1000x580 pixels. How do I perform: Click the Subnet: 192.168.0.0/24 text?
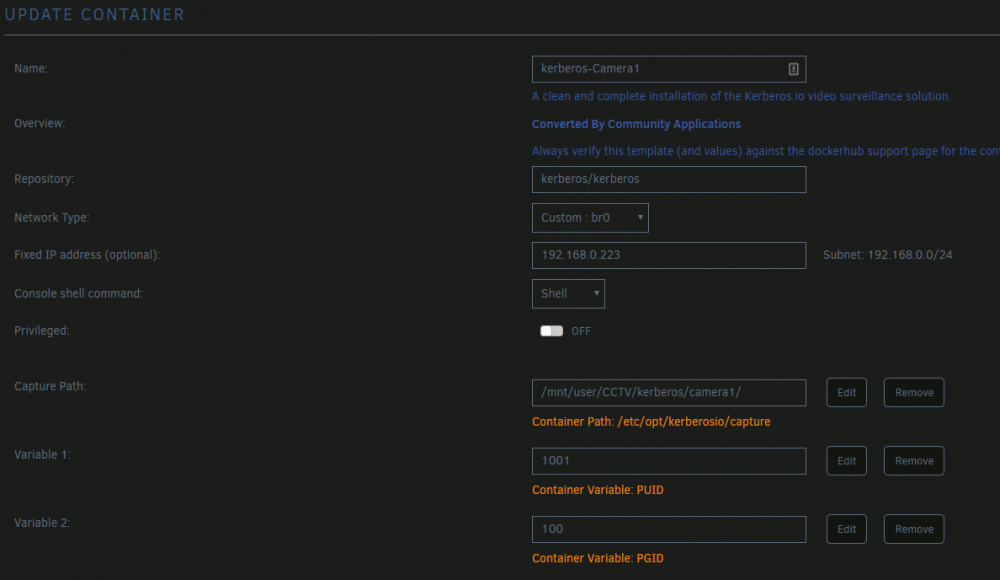pyautogui.click(x=887, y=255)
